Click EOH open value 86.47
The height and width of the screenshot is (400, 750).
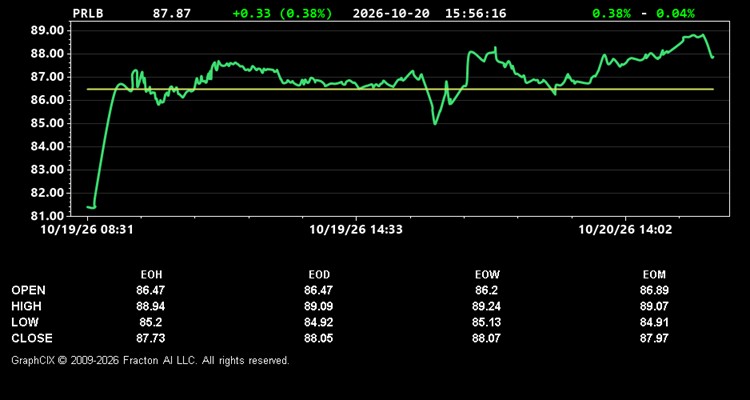click(x=151, y=290)
